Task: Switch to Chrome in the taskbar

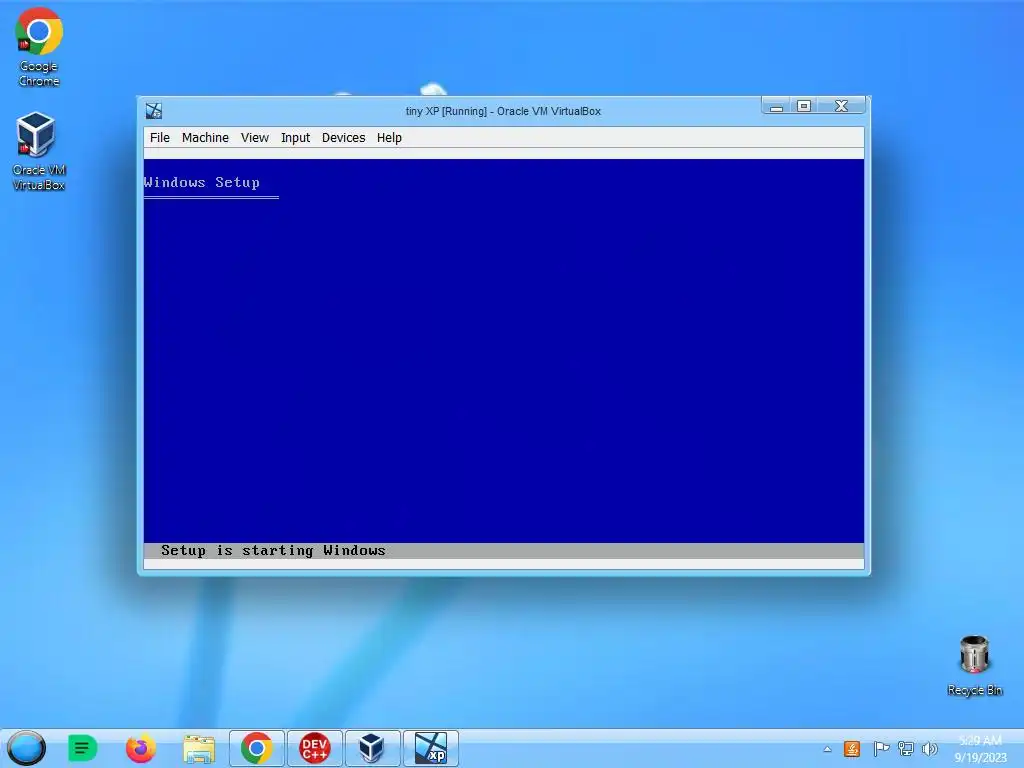Action: pyautogui.click(x=257, y=748)
